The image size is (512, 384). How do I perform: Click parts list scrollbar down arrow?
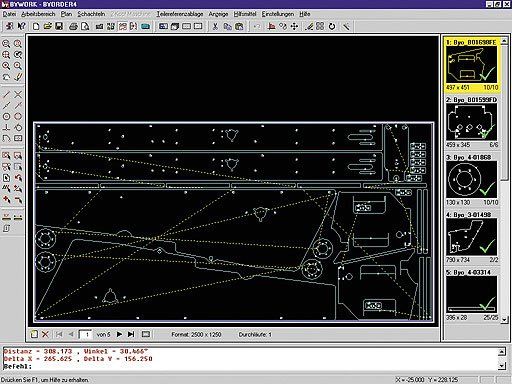[504, 319]
